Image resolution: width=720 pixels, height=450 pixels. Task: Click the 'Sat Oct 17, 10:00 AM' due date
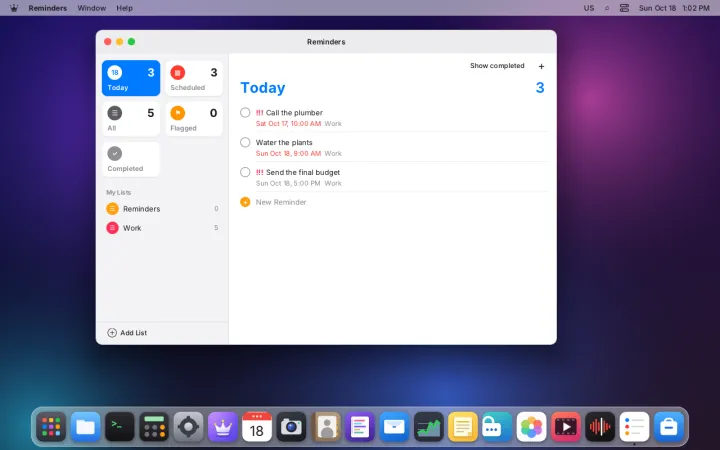coord(288,124)
